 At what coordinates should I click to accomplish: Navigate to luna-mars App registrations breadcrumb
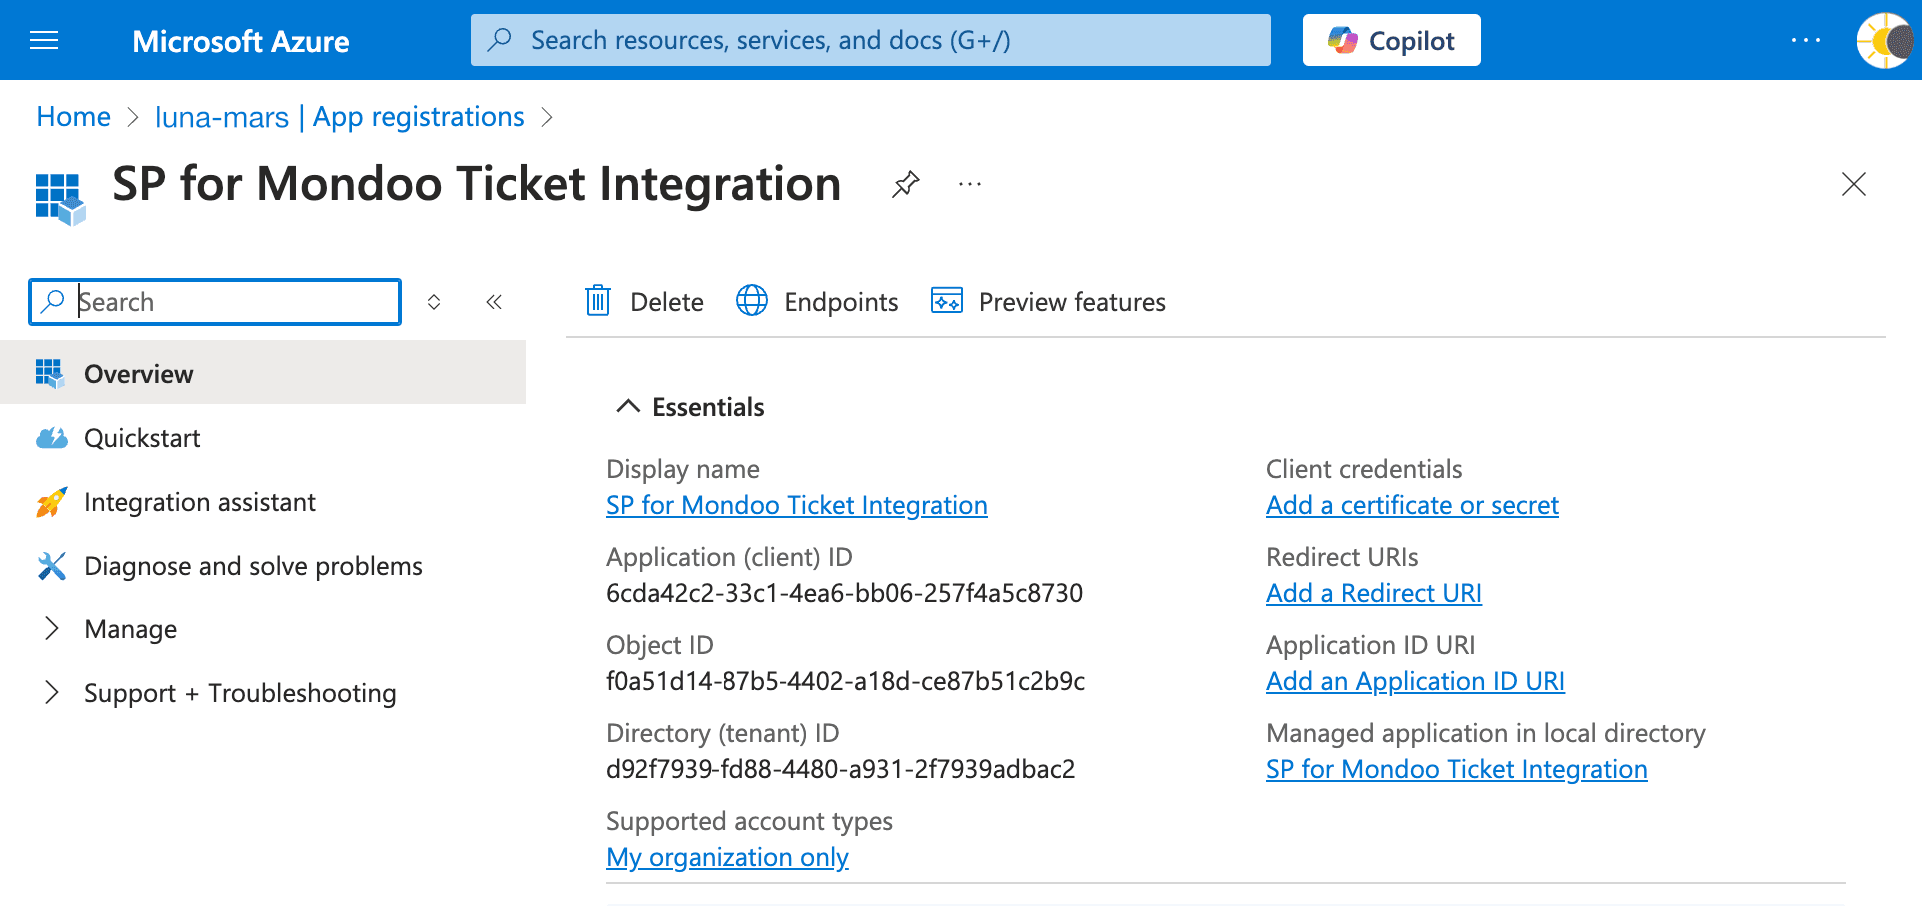339,116
